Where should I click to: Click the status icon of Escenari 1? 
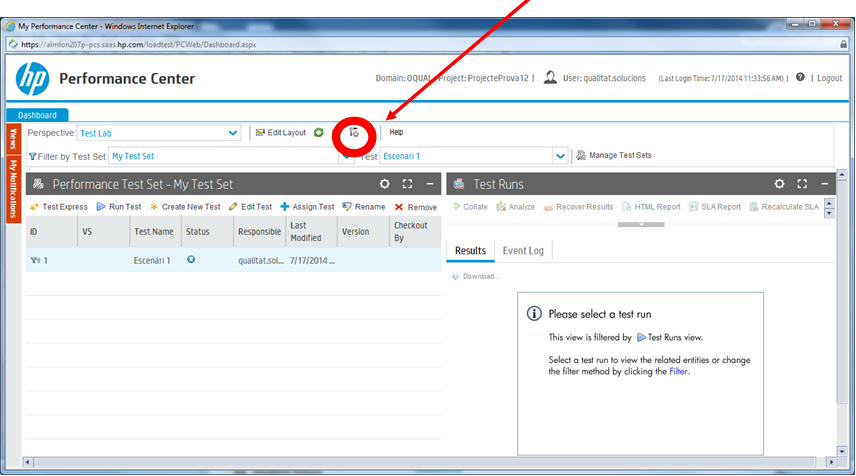(x=191, y=260)
